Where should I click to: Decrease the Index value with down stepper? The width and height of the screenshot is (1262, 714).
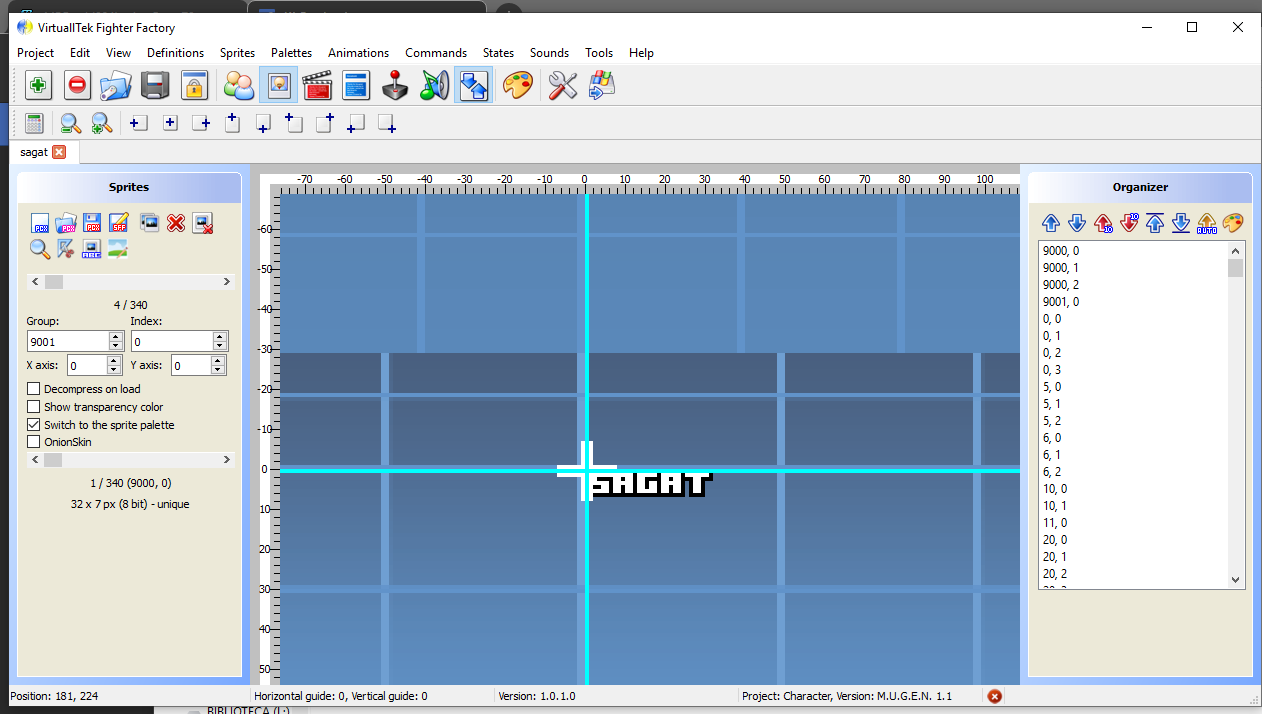pos(221,347)
